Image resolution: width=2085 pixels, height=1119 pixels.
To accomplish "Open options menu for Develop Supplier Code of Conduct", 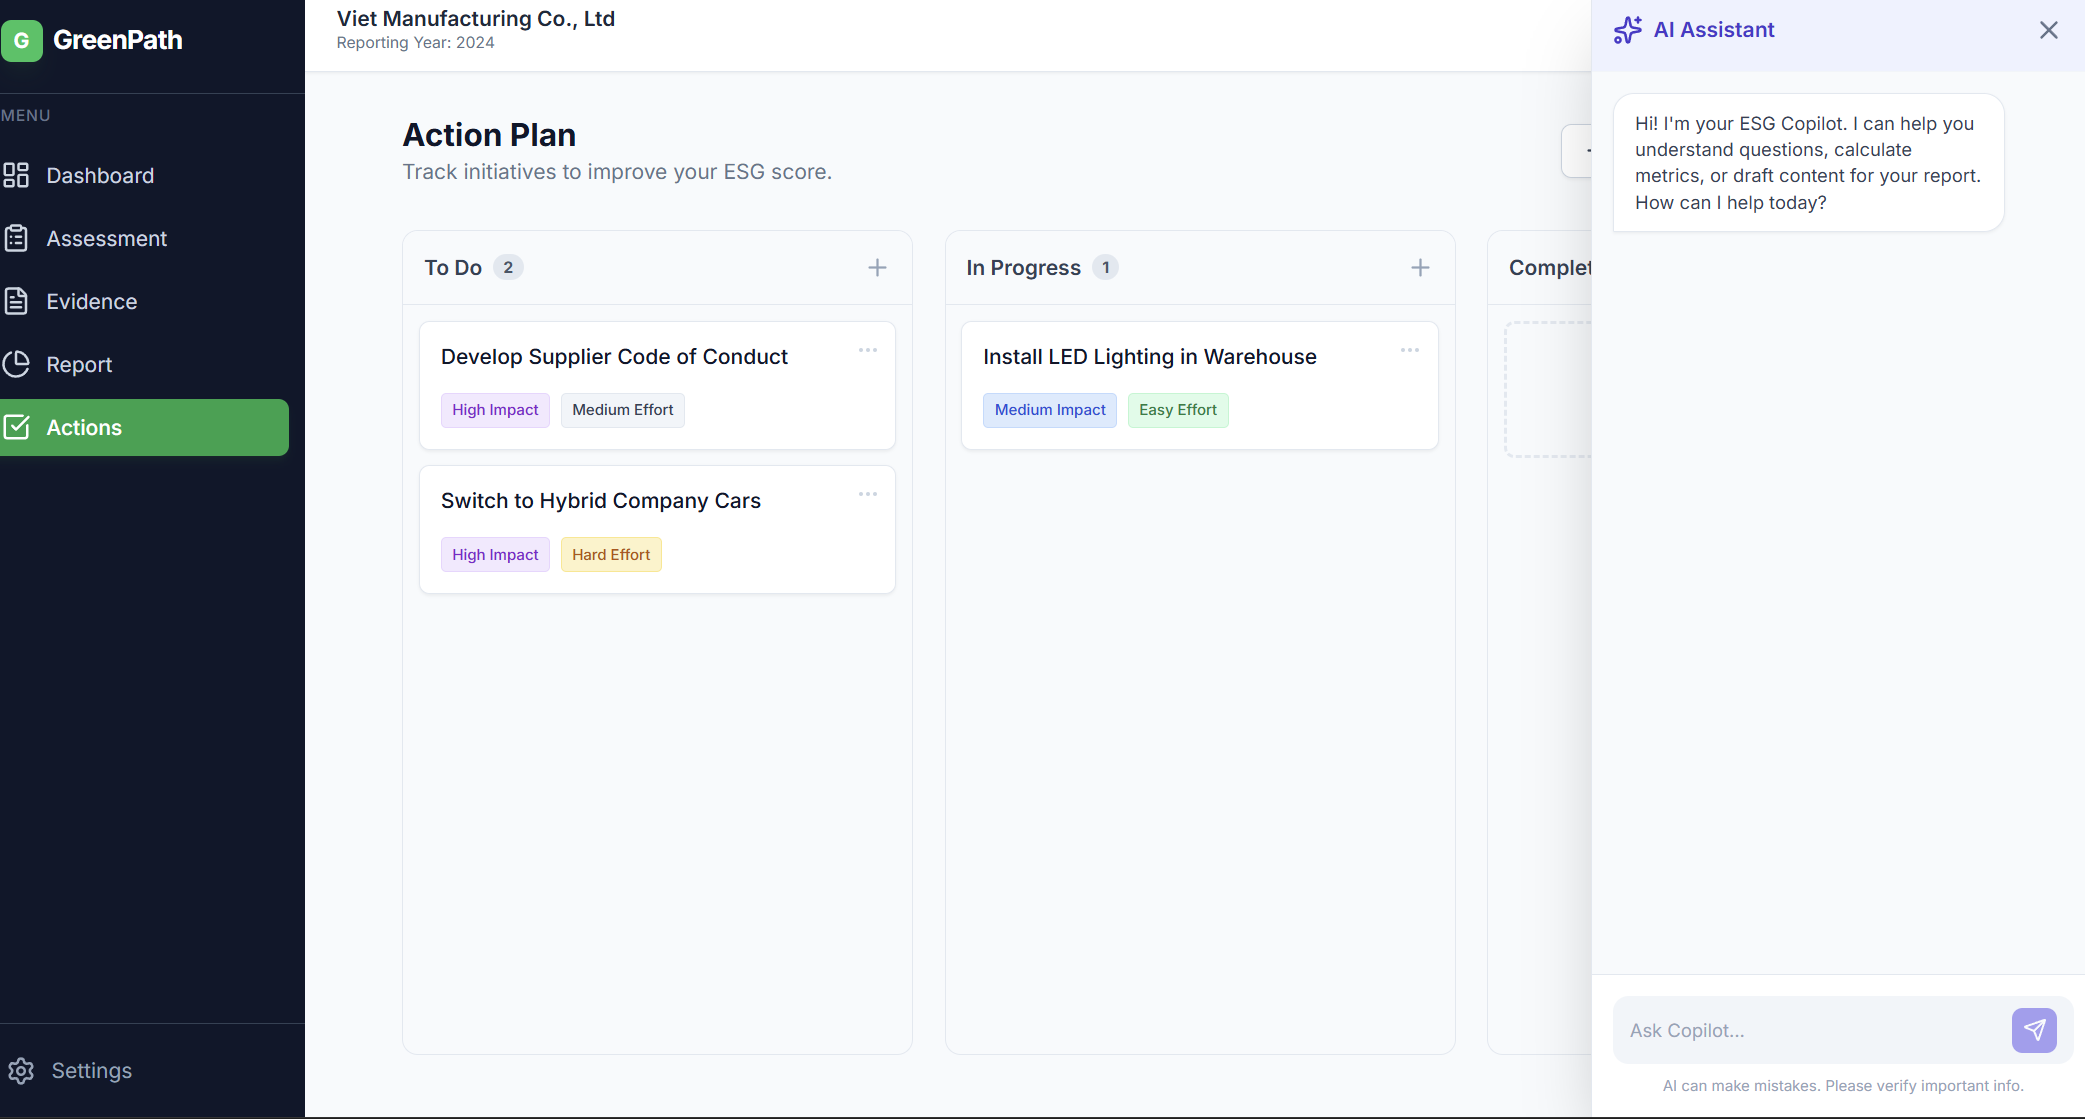I will tap(867, 350).
